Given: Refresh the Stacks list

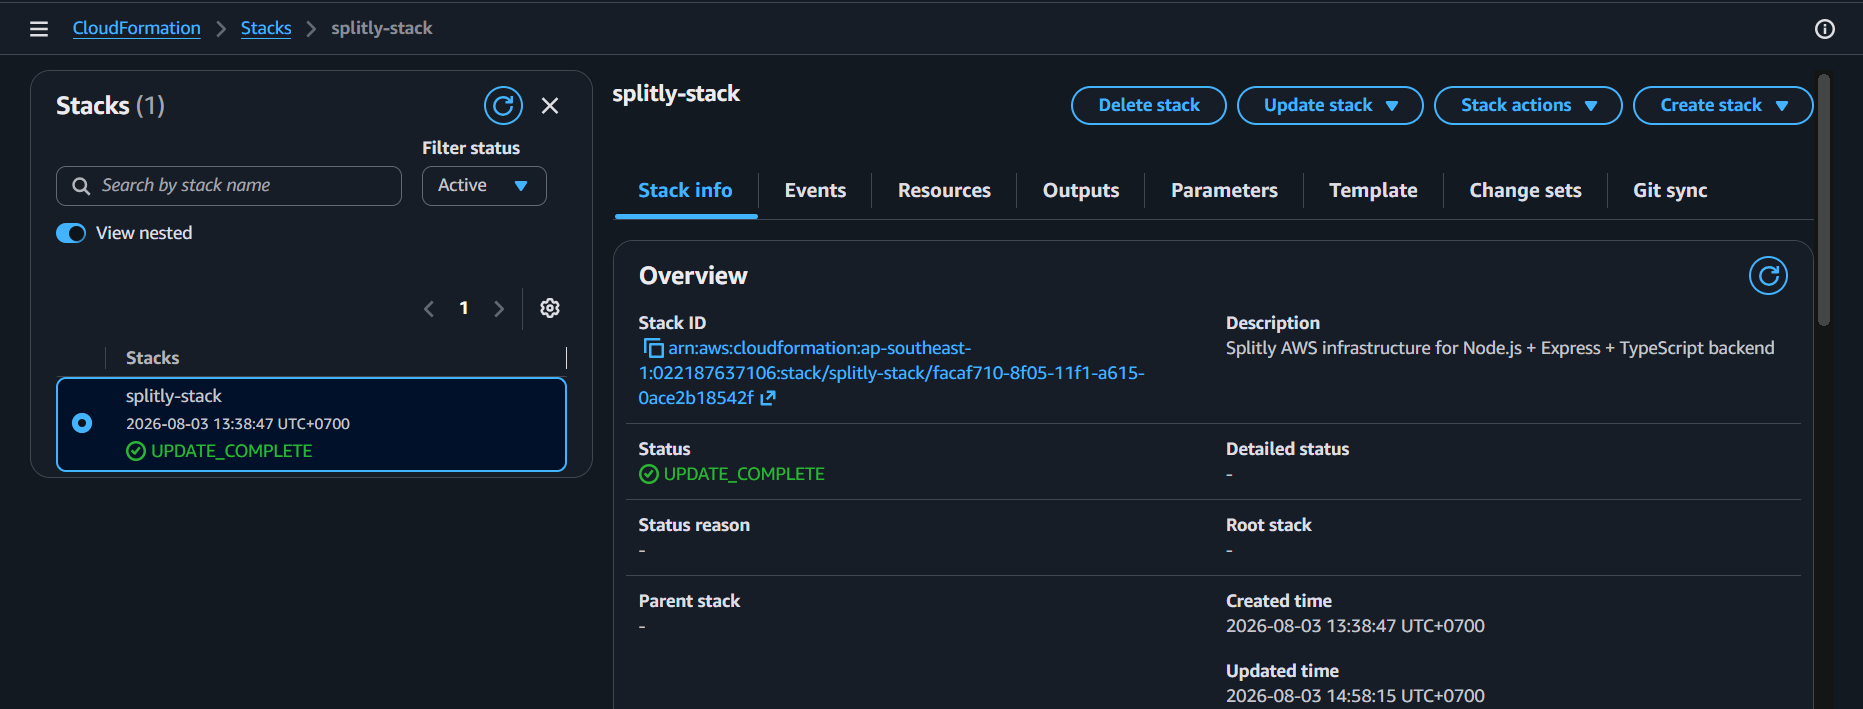Looking at the screenshot, I should tap(503, 105).
